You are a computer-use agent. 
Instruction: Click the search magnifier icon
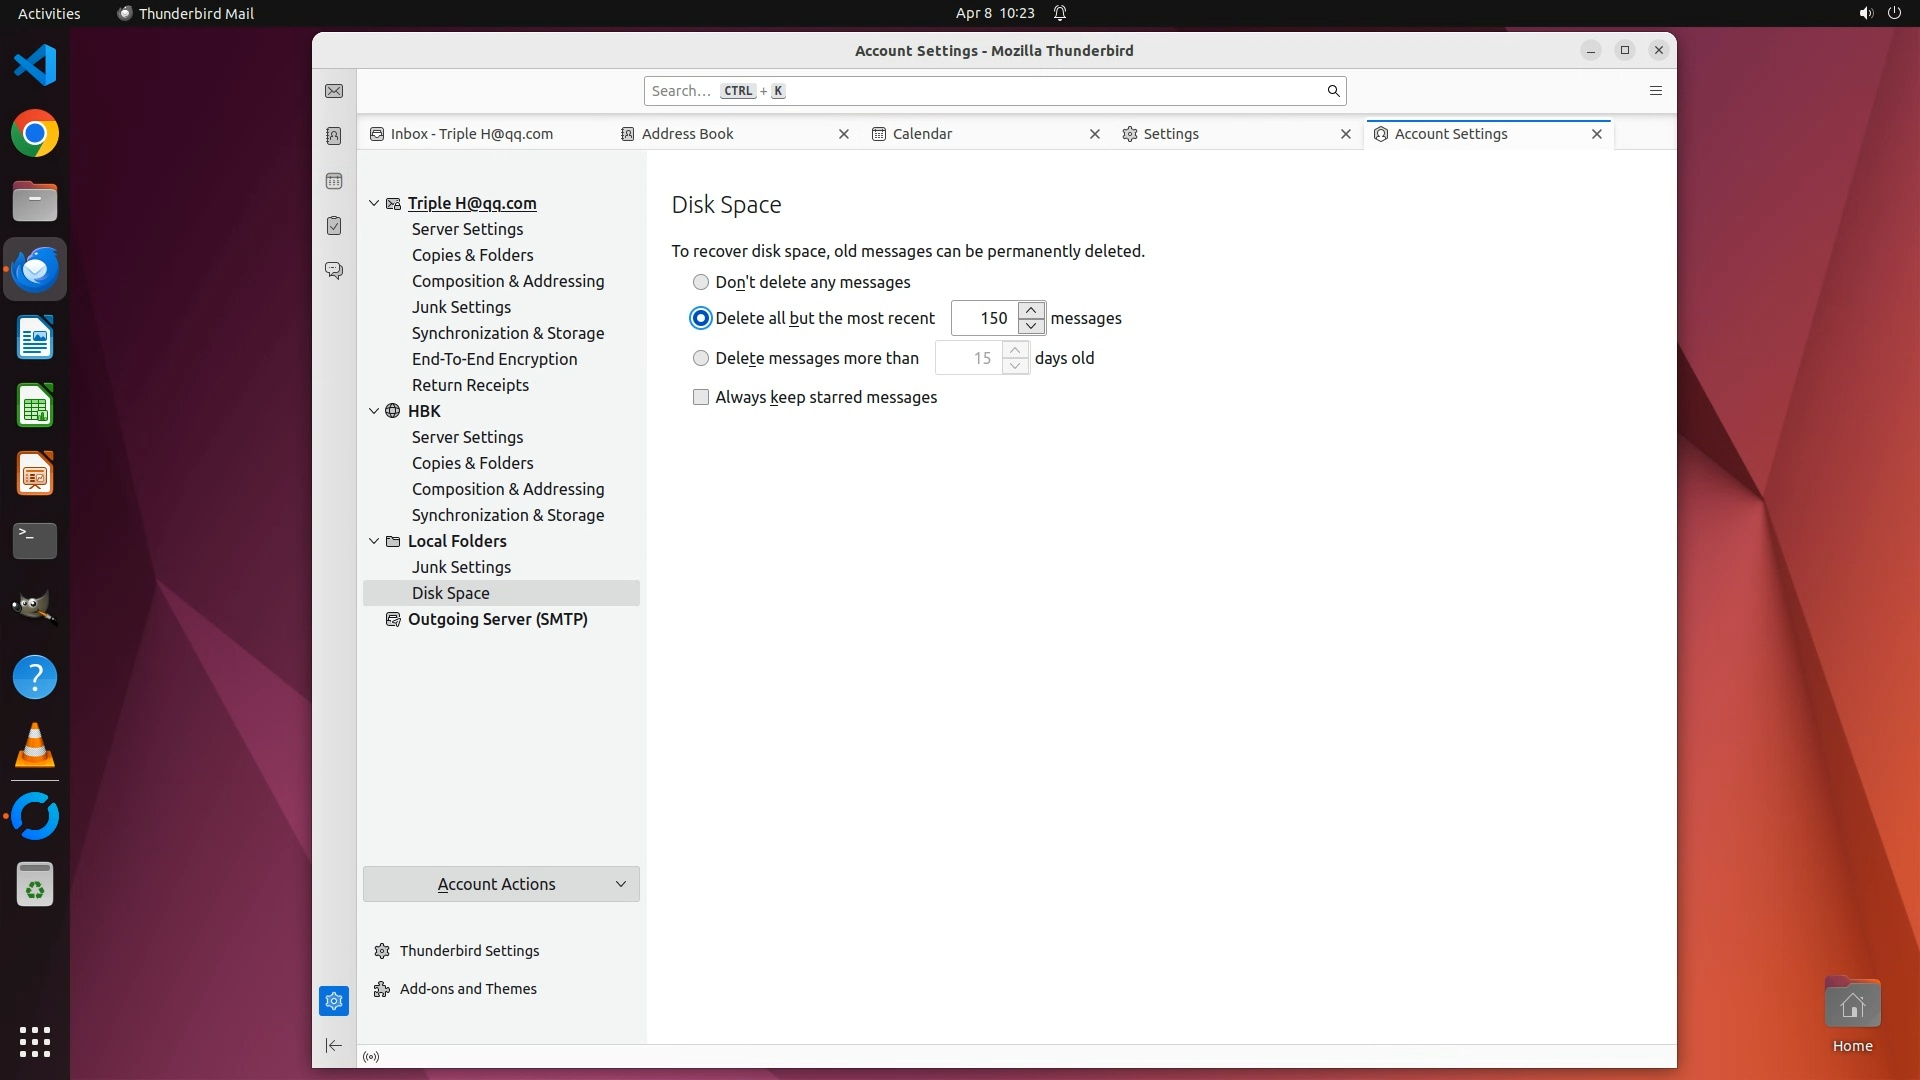(1332, 91)
